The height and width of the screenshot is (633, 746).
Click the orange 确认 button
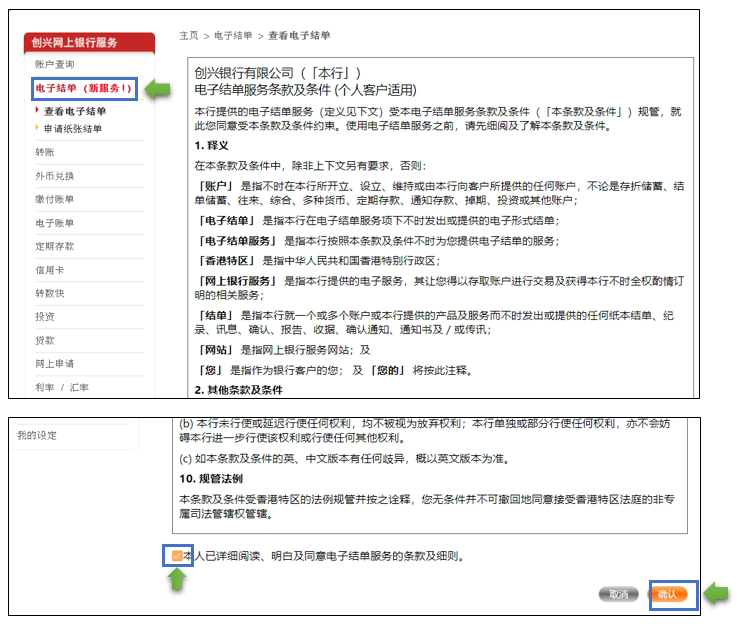click(x=667, y=594)
